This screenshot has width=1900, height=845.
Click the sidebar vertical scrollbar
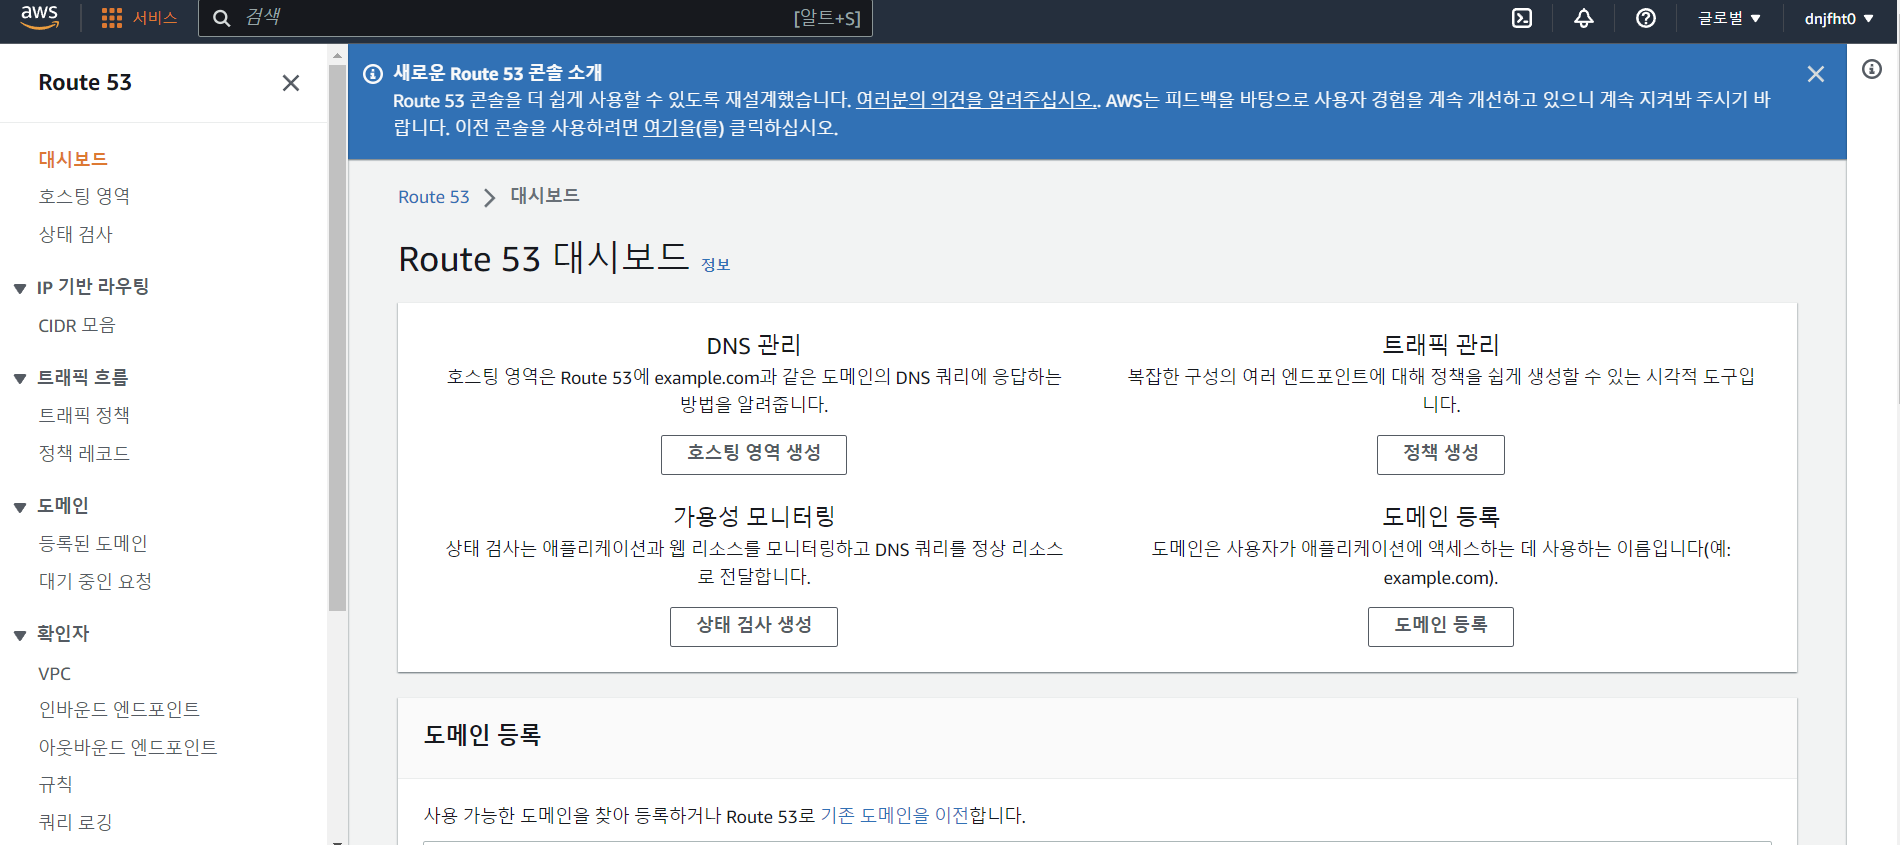tap(337, 338)
